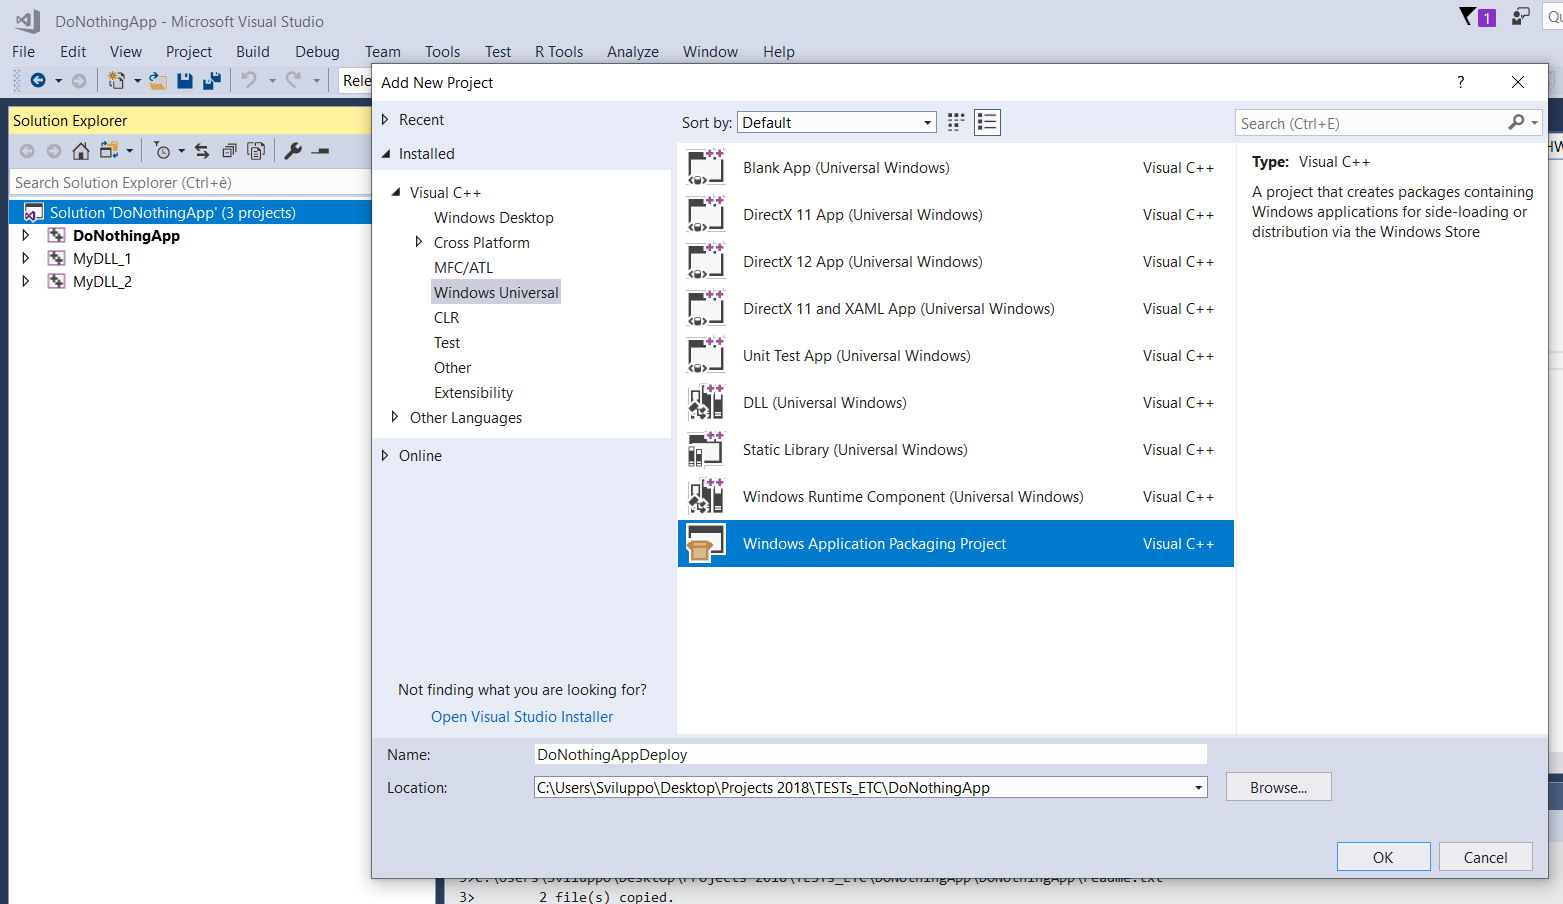
Task: Open the Project menu
Action: click(x=189, y=51)
